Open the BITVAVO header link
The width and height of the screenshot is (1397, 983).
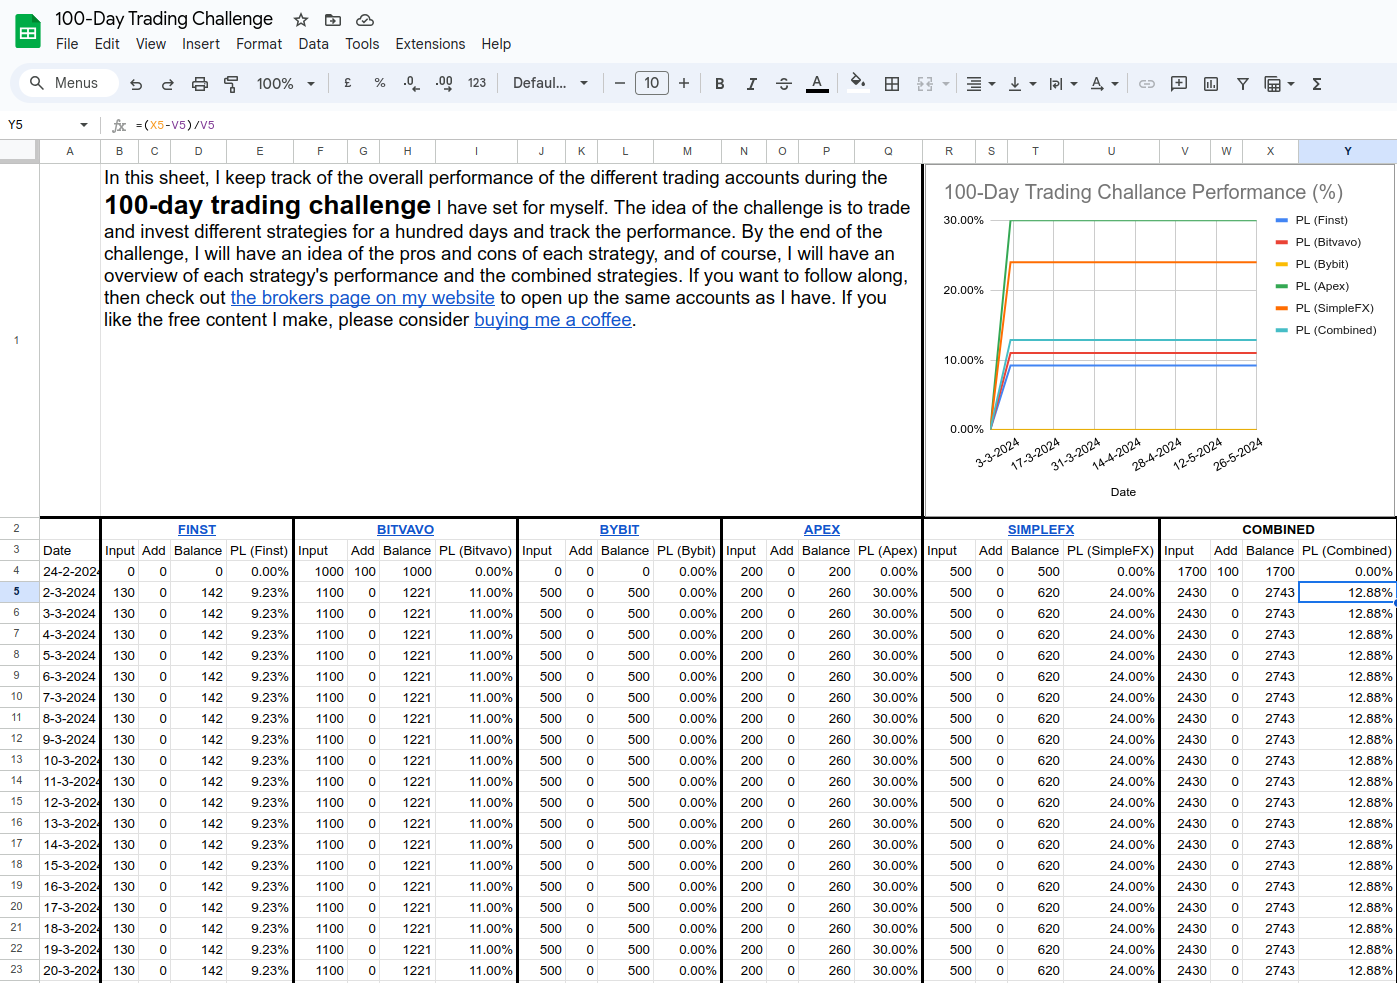405,530
